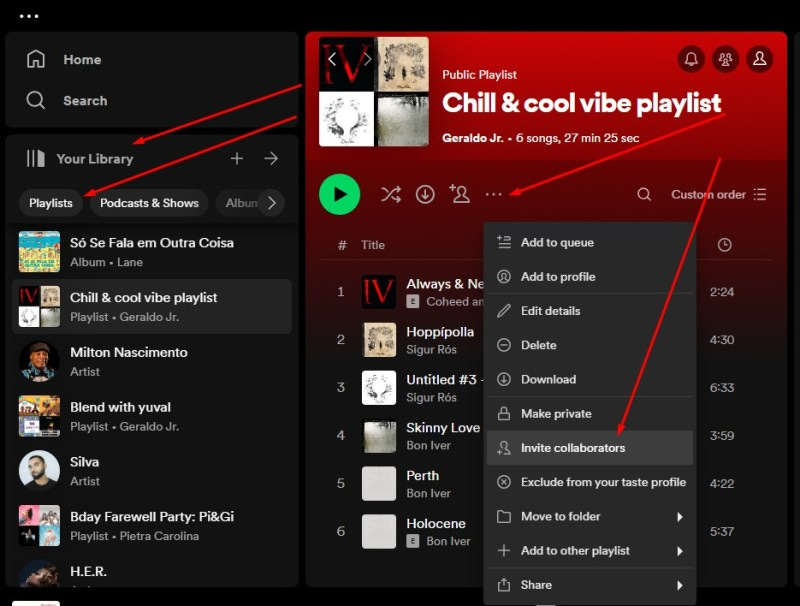Click the green Play button

pyautogui.click(x=340, y=194)
